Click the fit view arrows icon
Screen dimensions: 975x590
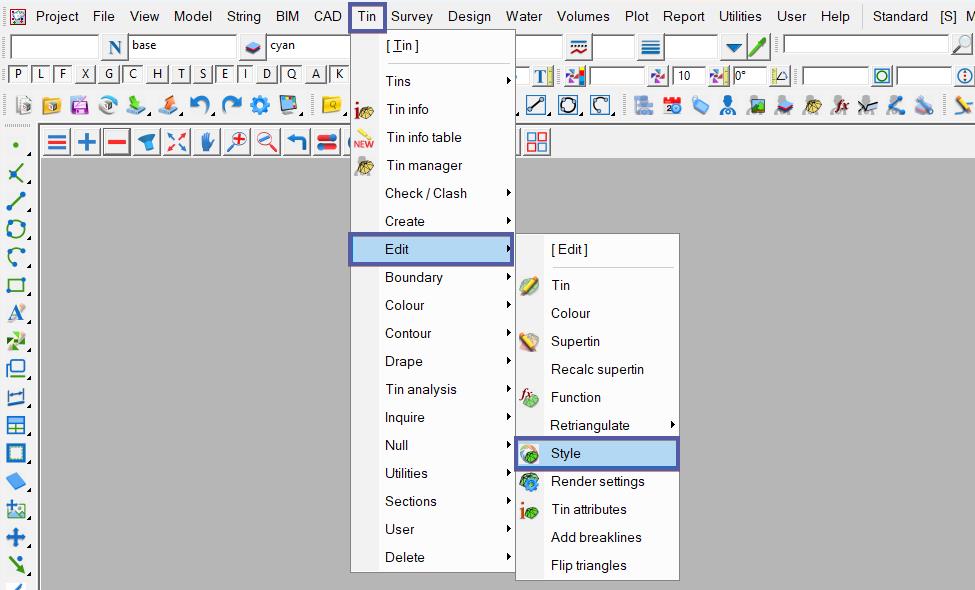(177, 142)
